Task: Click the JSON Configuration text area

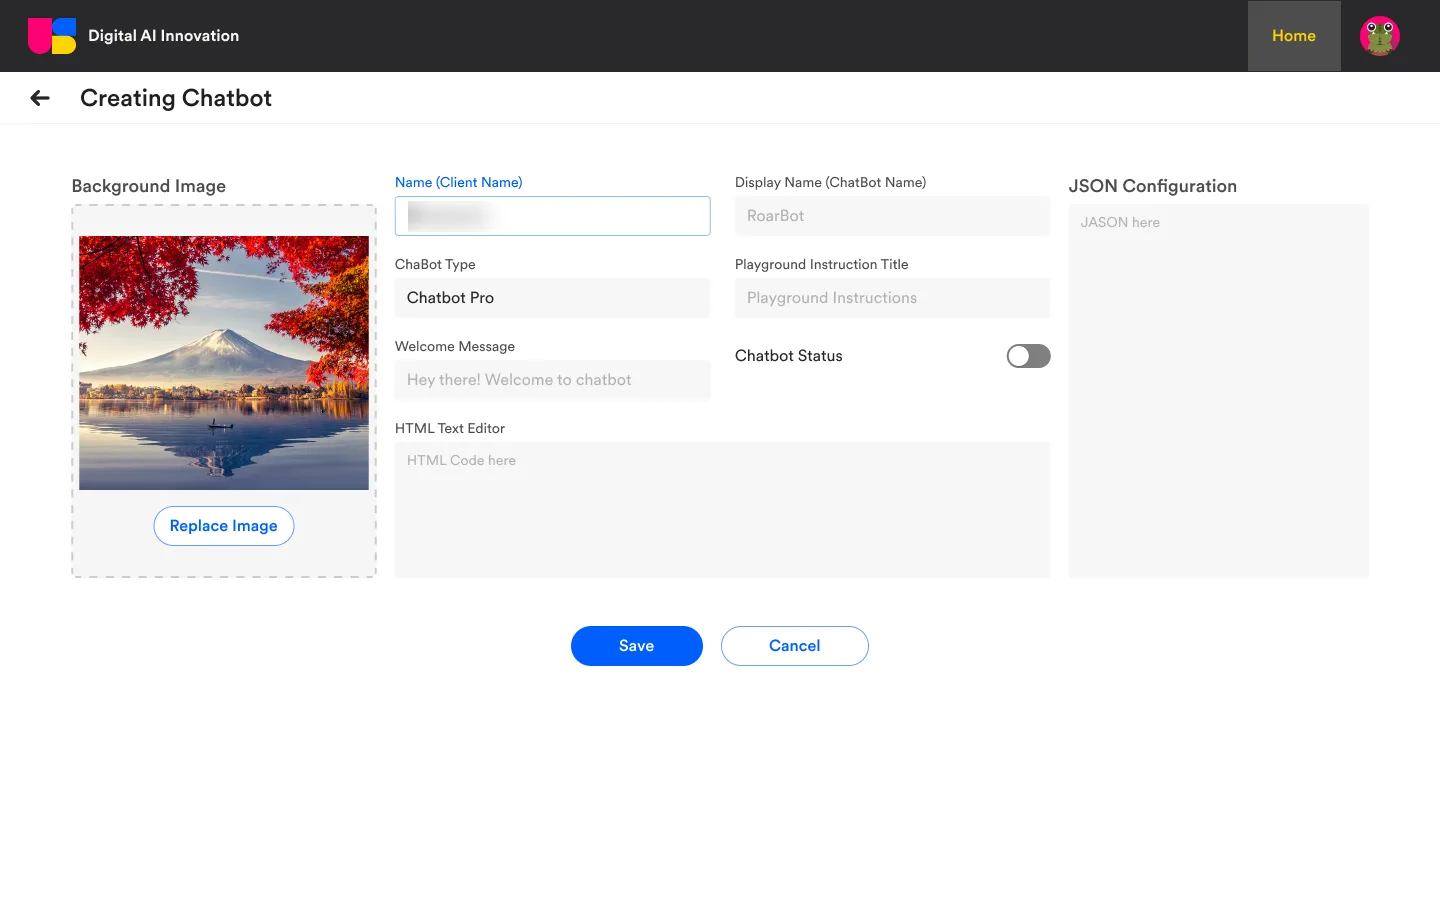Action: [x=1218, y=391]
